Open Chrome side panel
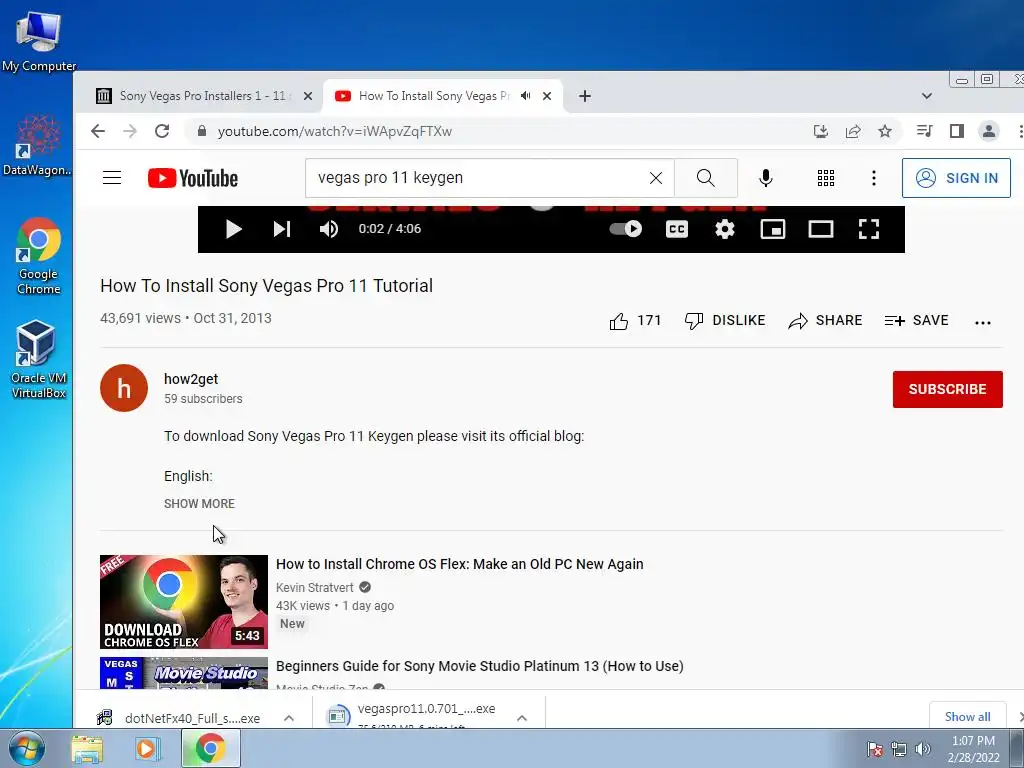The width and height of the screenshot is (1024, 768). (957, 131)
